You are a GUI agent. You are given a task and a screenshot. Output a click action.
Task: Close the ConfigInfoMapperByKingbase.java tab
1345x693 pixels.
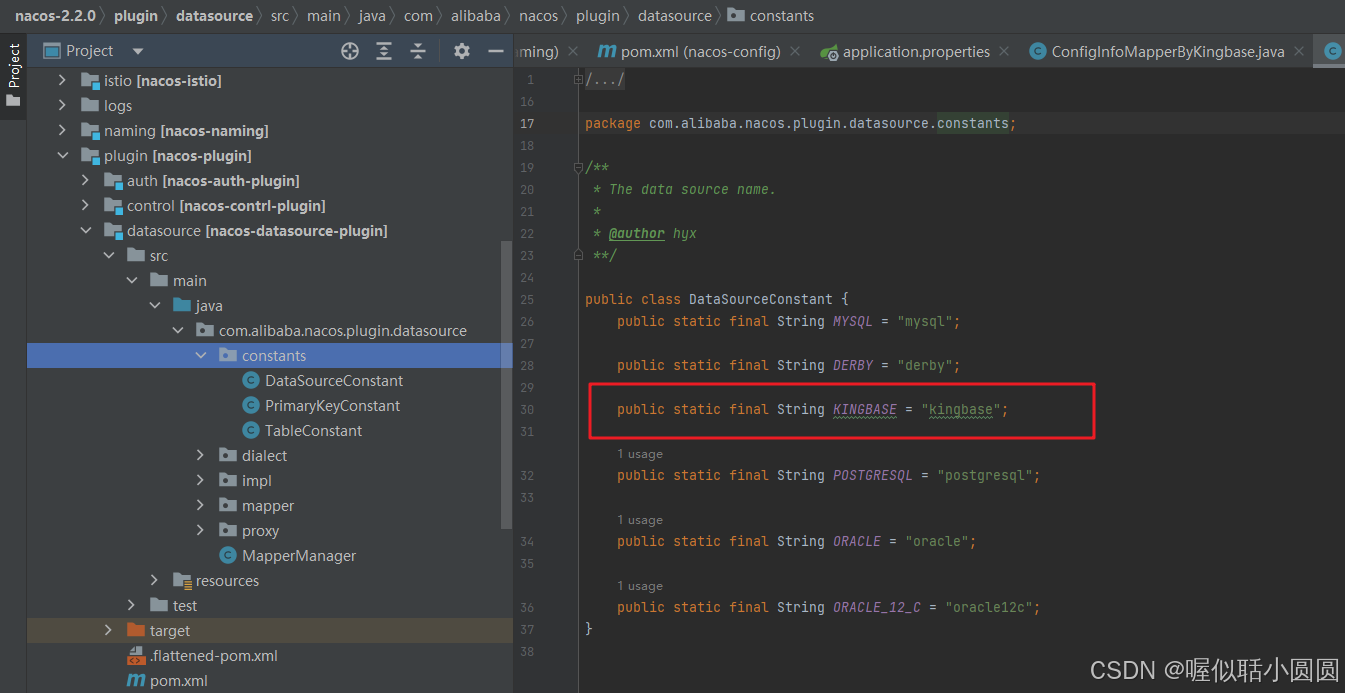click(1299, 51)
